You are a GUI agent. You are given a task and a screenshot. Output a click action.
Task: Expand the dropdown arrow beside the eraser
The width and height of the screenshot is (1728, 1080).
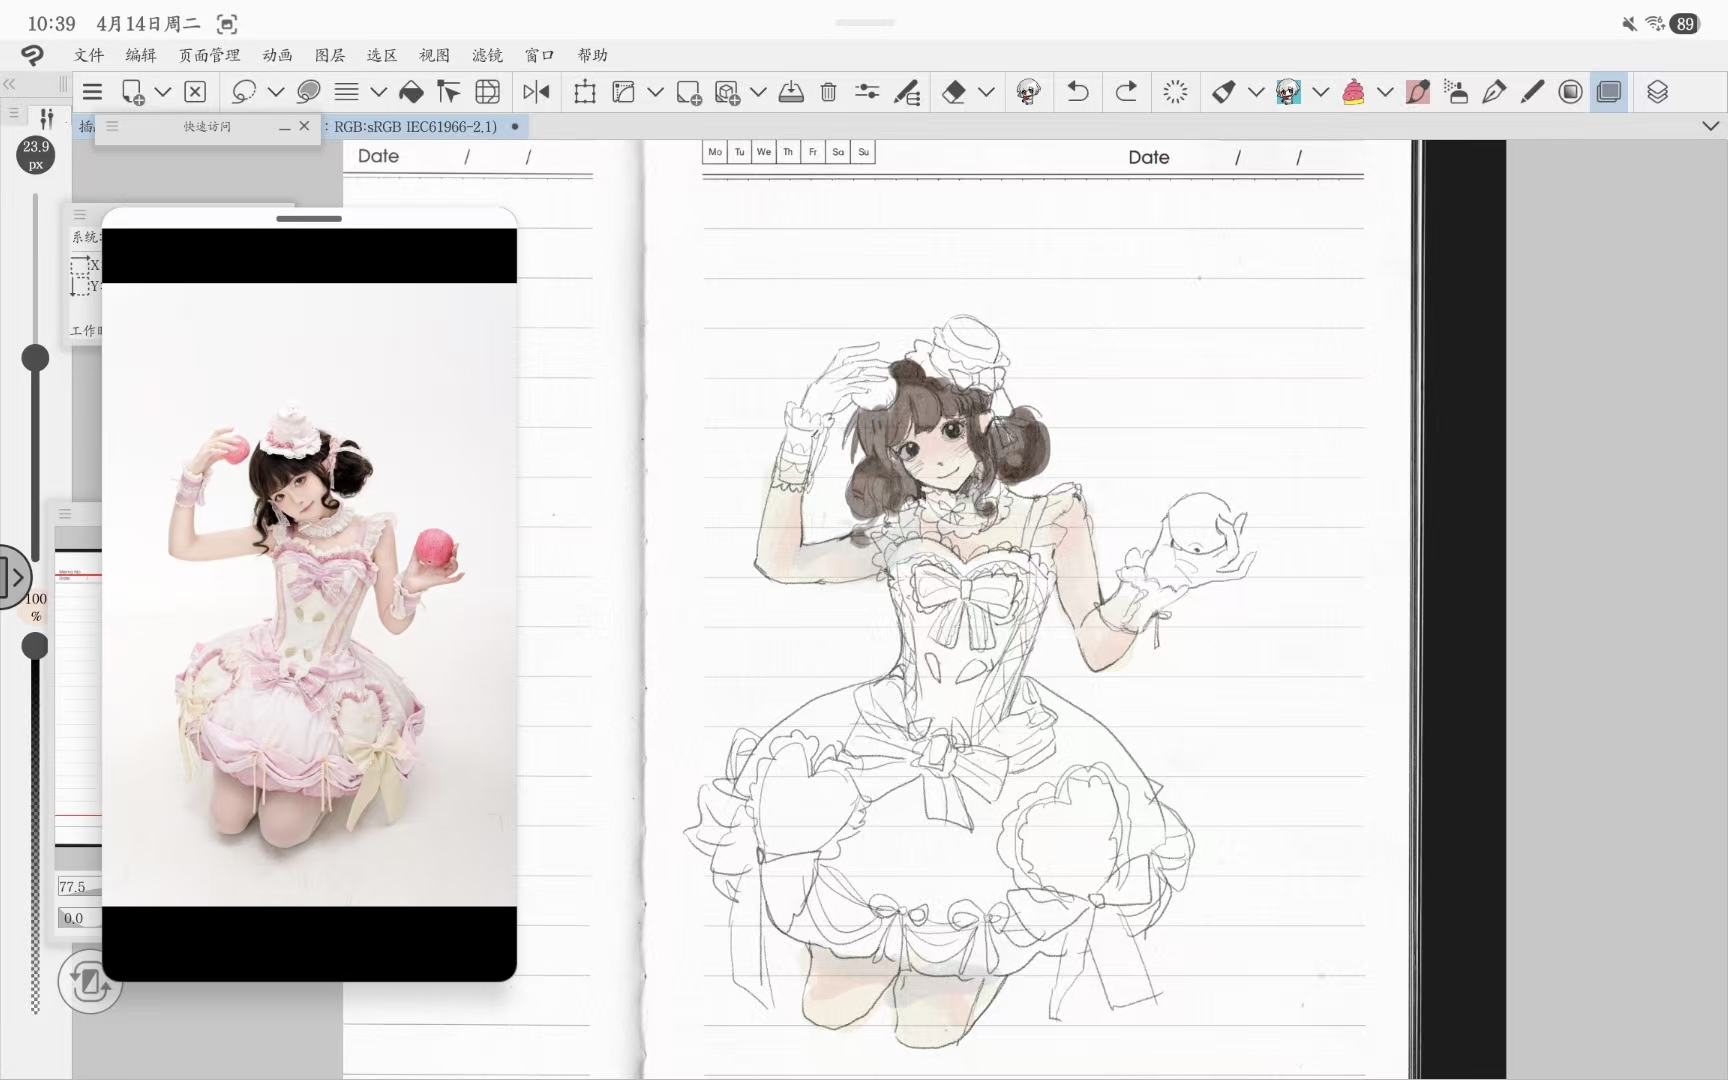tap(986, 92)
